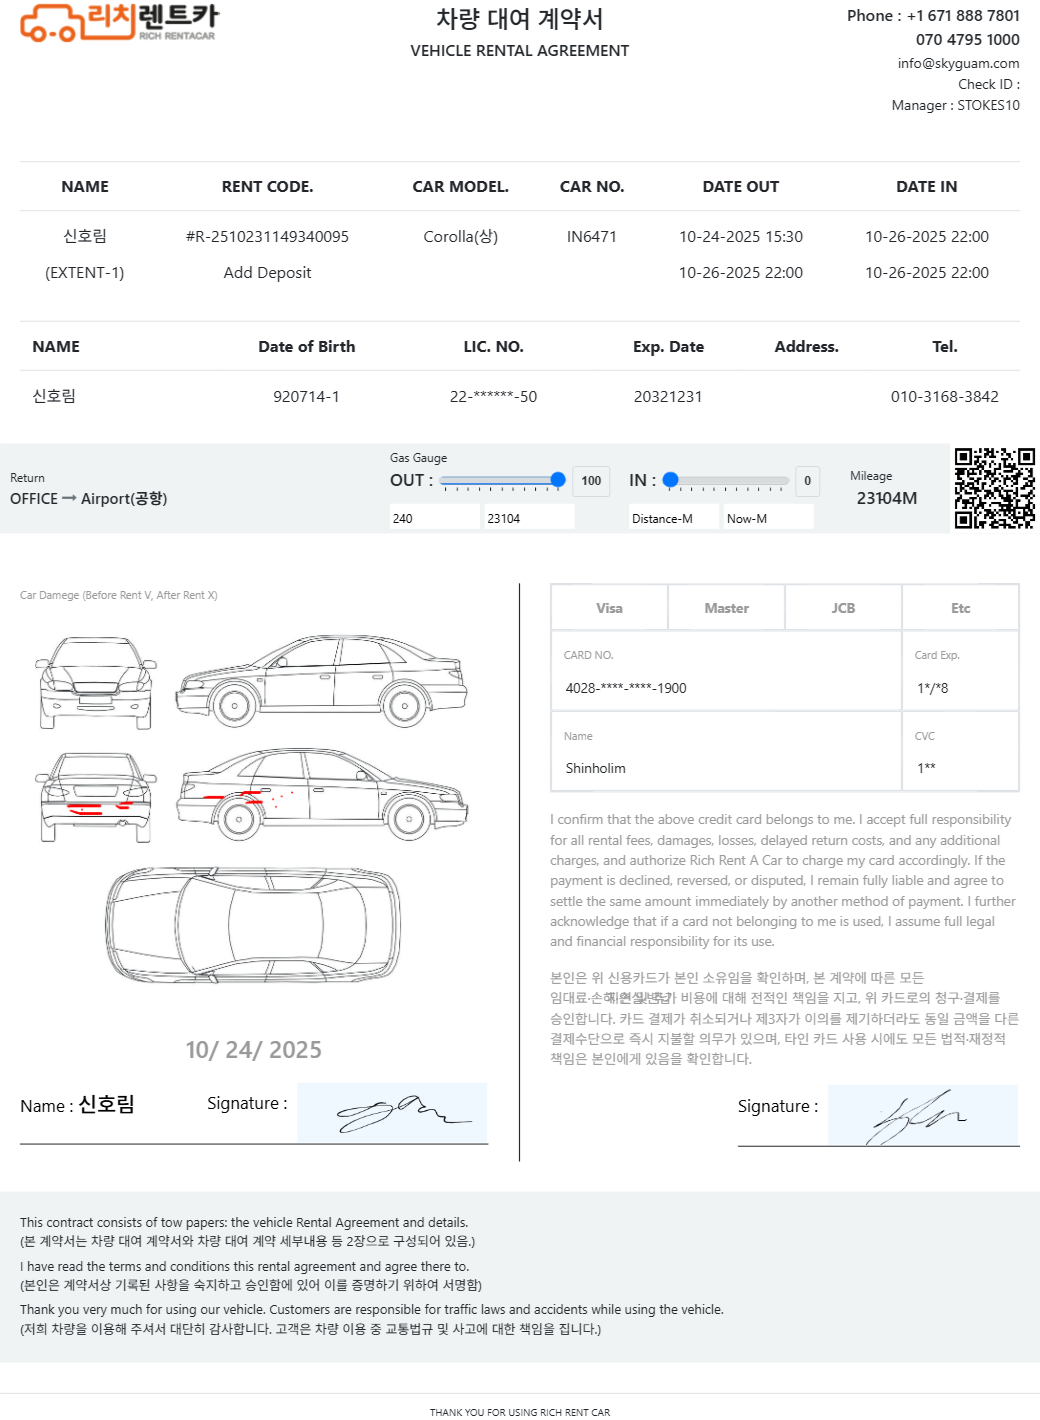Choose the Etc card type
Viewport: 1040px width, 1420px height.
[x=960, y=608]
